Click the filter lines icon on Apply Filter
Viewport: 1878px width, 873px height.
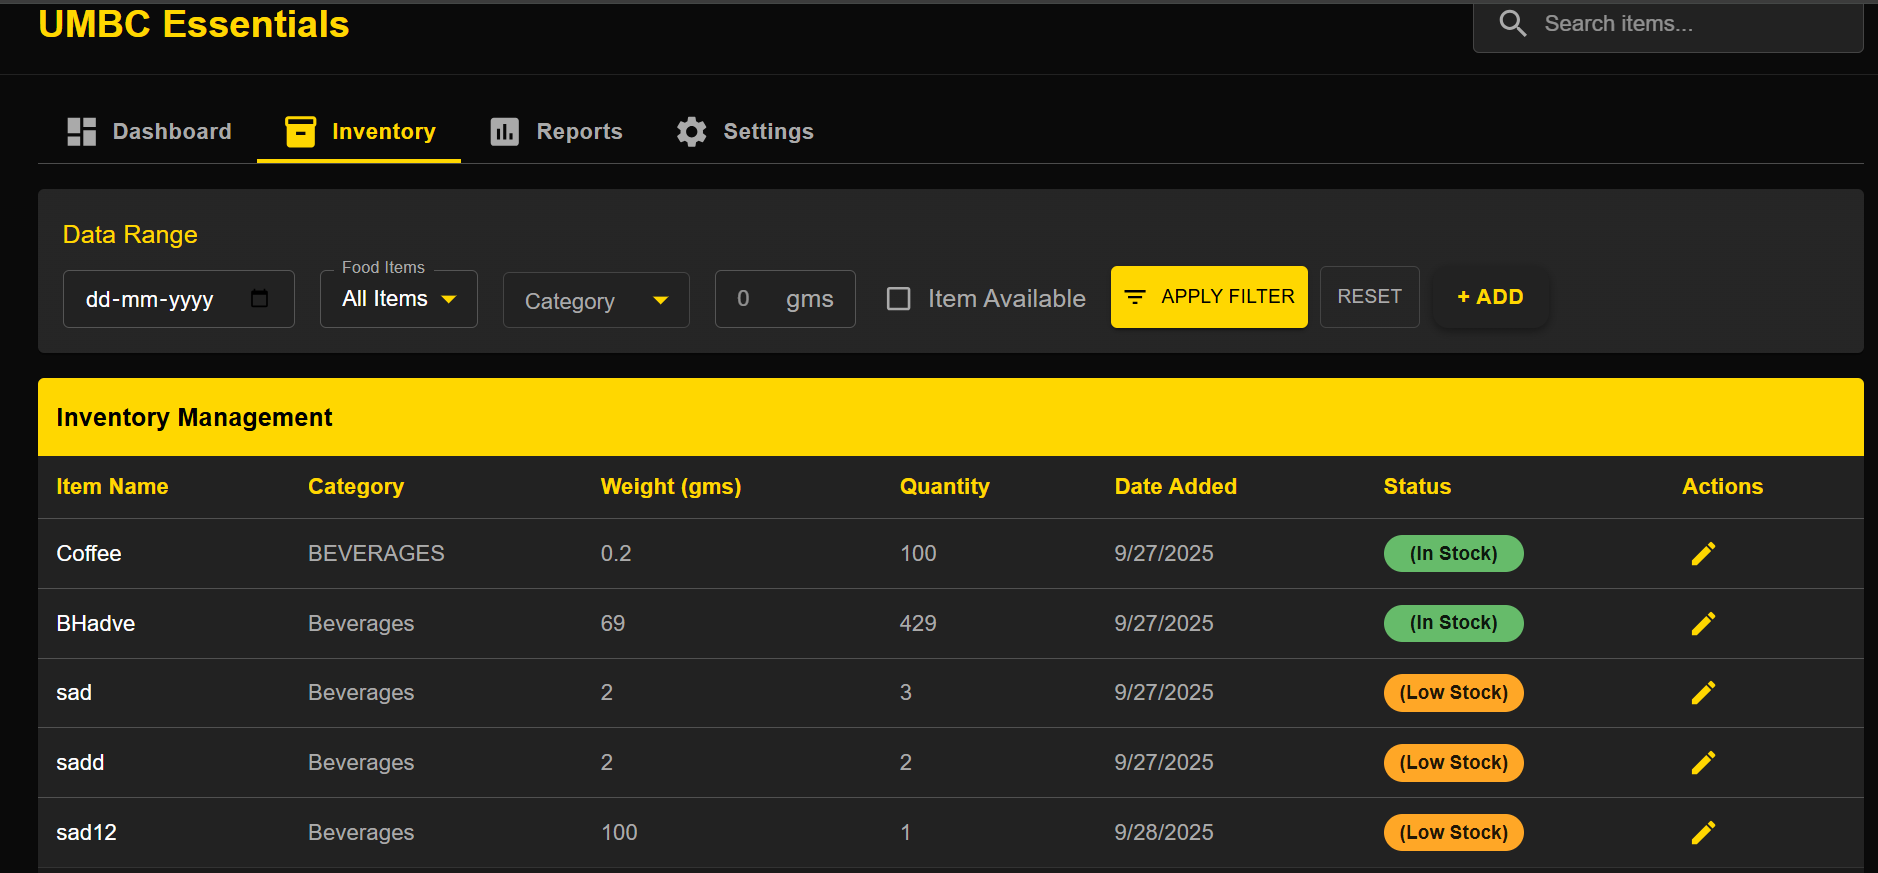[x=1135, y=297]
